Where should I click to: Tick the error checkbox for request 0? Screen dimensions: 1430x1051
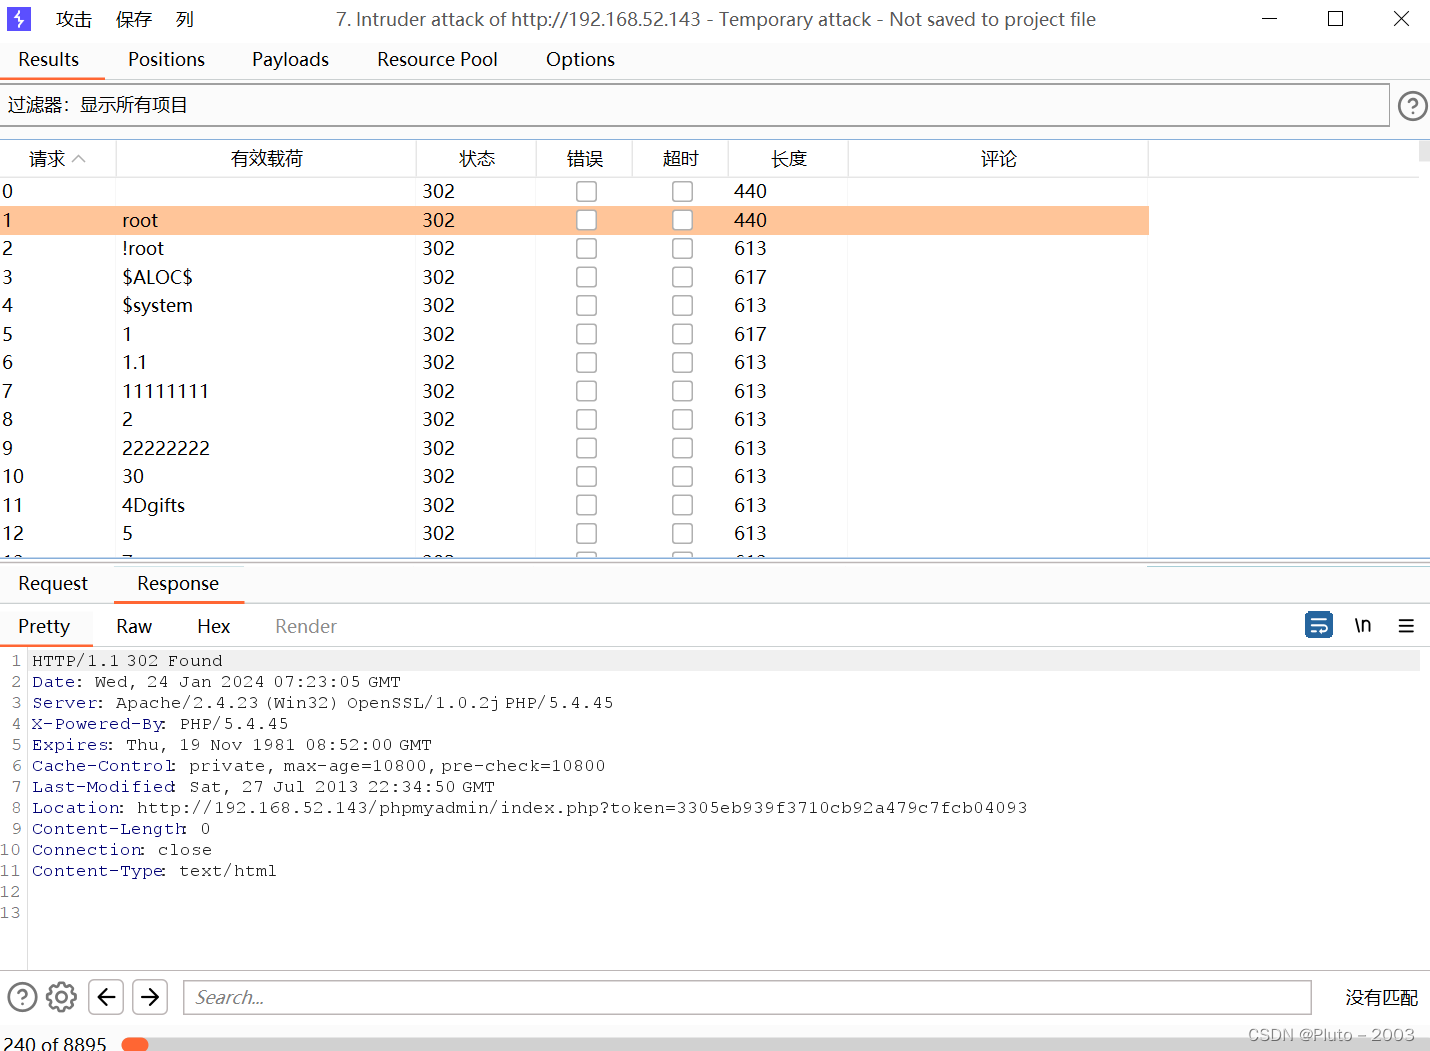(586, 191)
